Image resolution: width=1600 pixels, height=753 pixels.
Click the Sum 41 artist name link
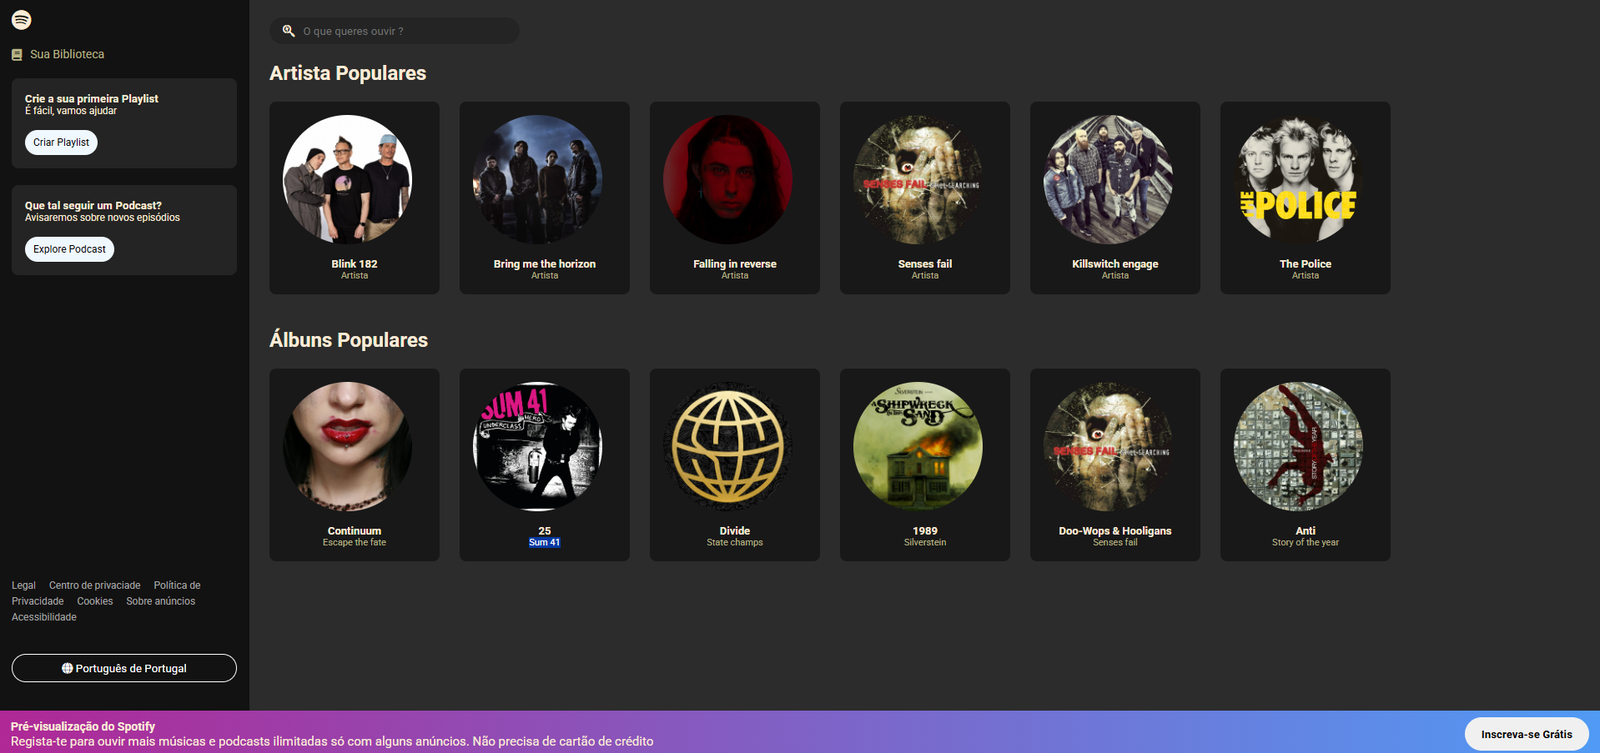pyautogui.click(x=544, y=543)
